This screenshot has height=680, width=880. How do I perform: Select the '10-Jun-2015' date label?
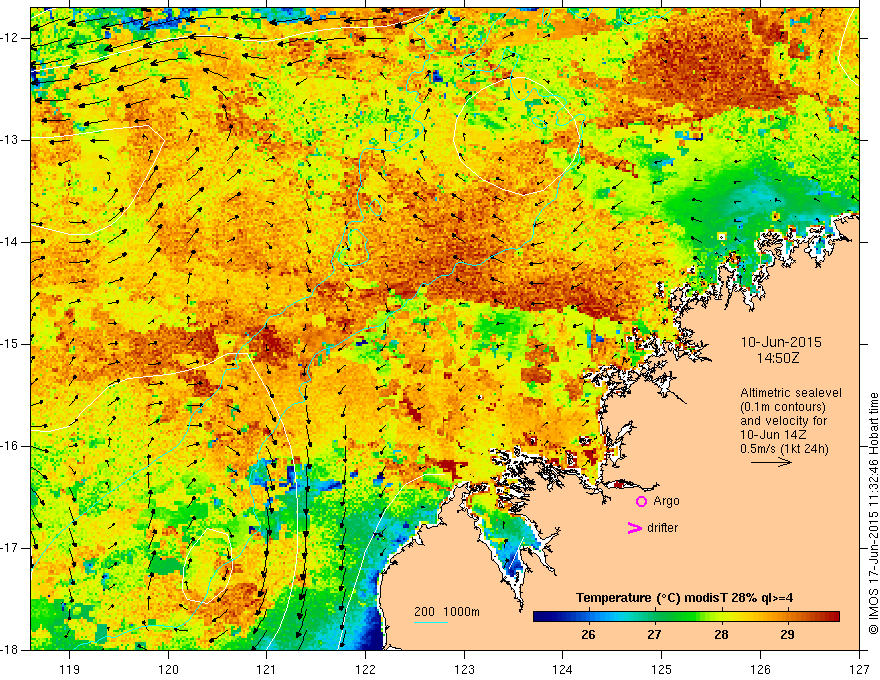[781, 342]
